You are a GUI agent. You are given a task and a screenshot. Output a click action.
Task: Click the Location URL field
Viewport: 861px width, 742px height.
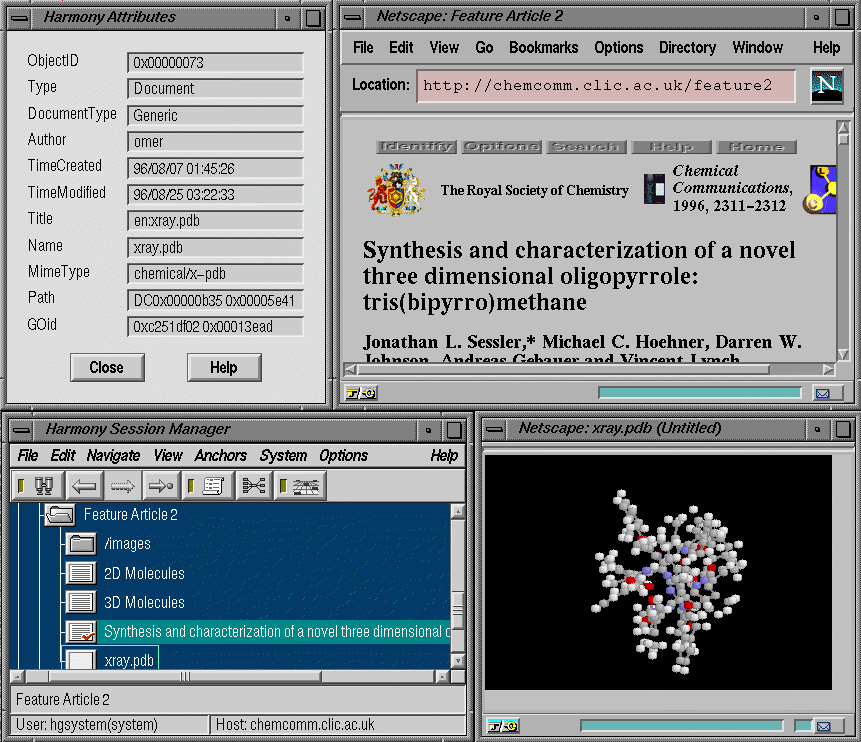(x=606, y=86)
